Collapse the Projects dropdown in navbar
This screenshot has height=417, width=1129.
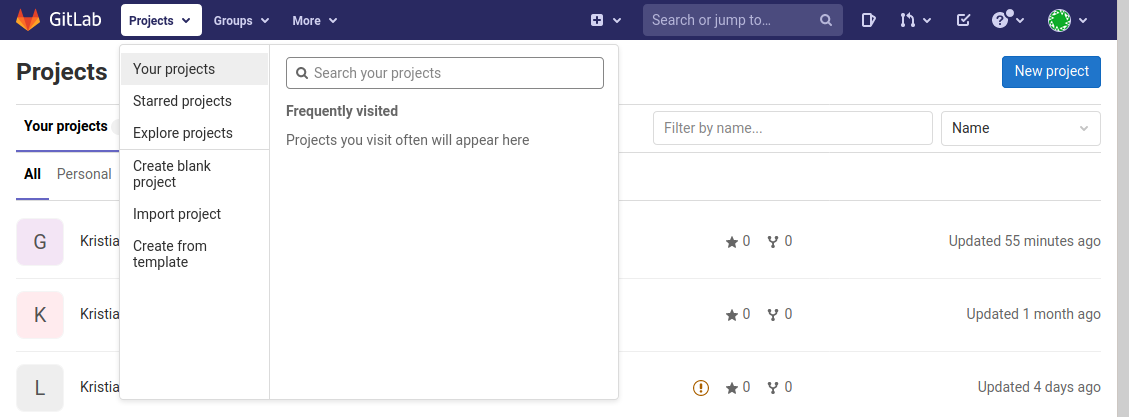click(160, 20)
